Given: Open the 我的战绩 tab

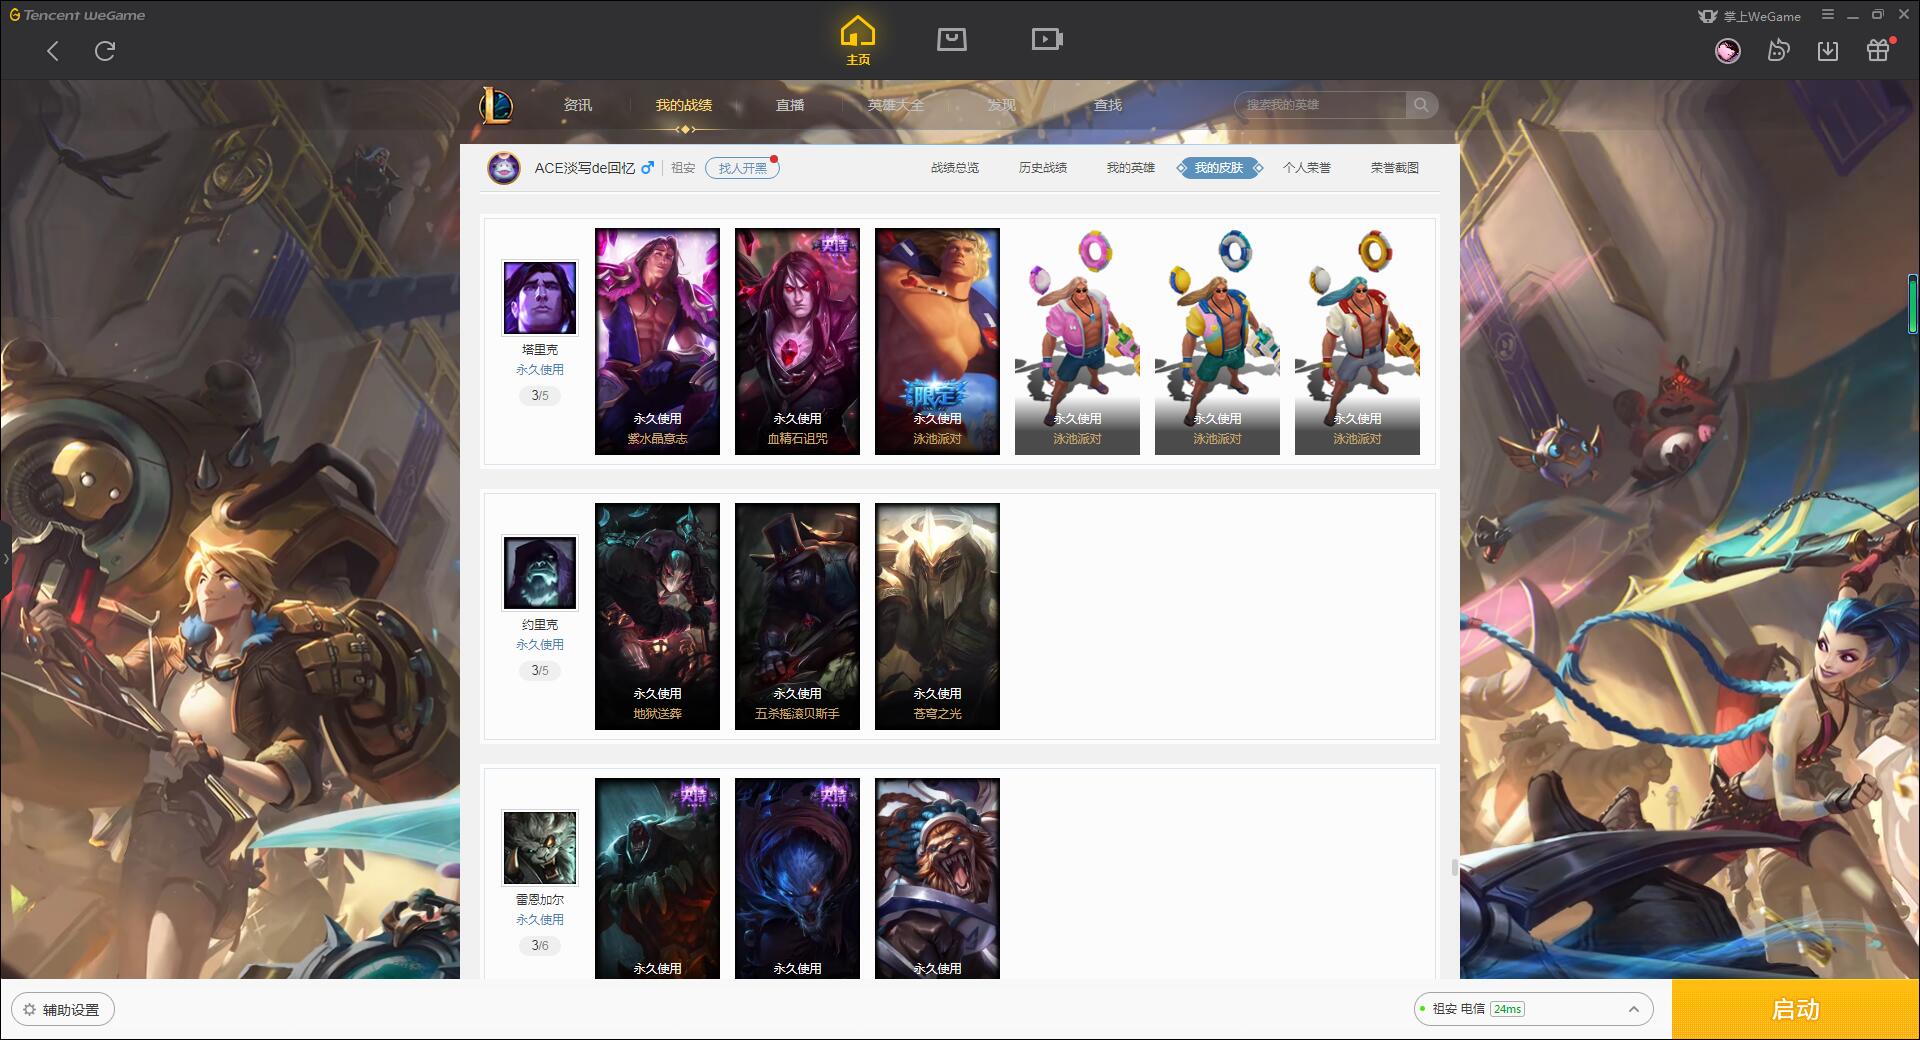Looking at the screenshot, I should tap(684, 105).
